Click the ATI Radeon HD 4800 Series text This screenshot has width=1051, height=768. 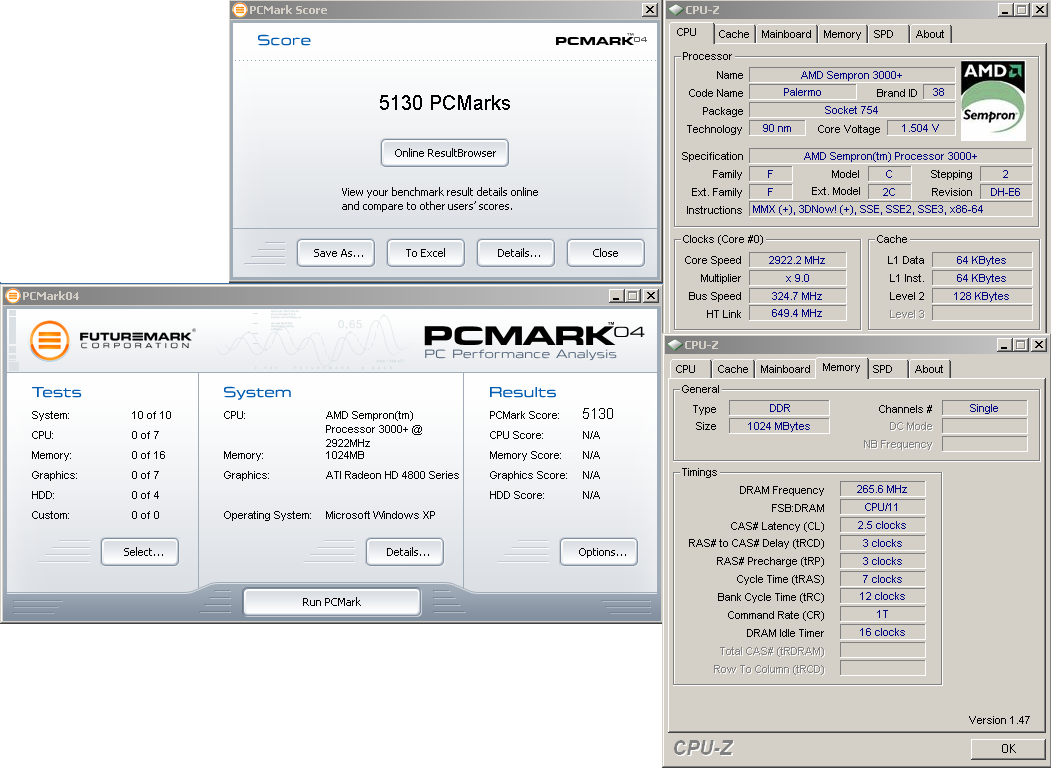[x=392, y=475]
